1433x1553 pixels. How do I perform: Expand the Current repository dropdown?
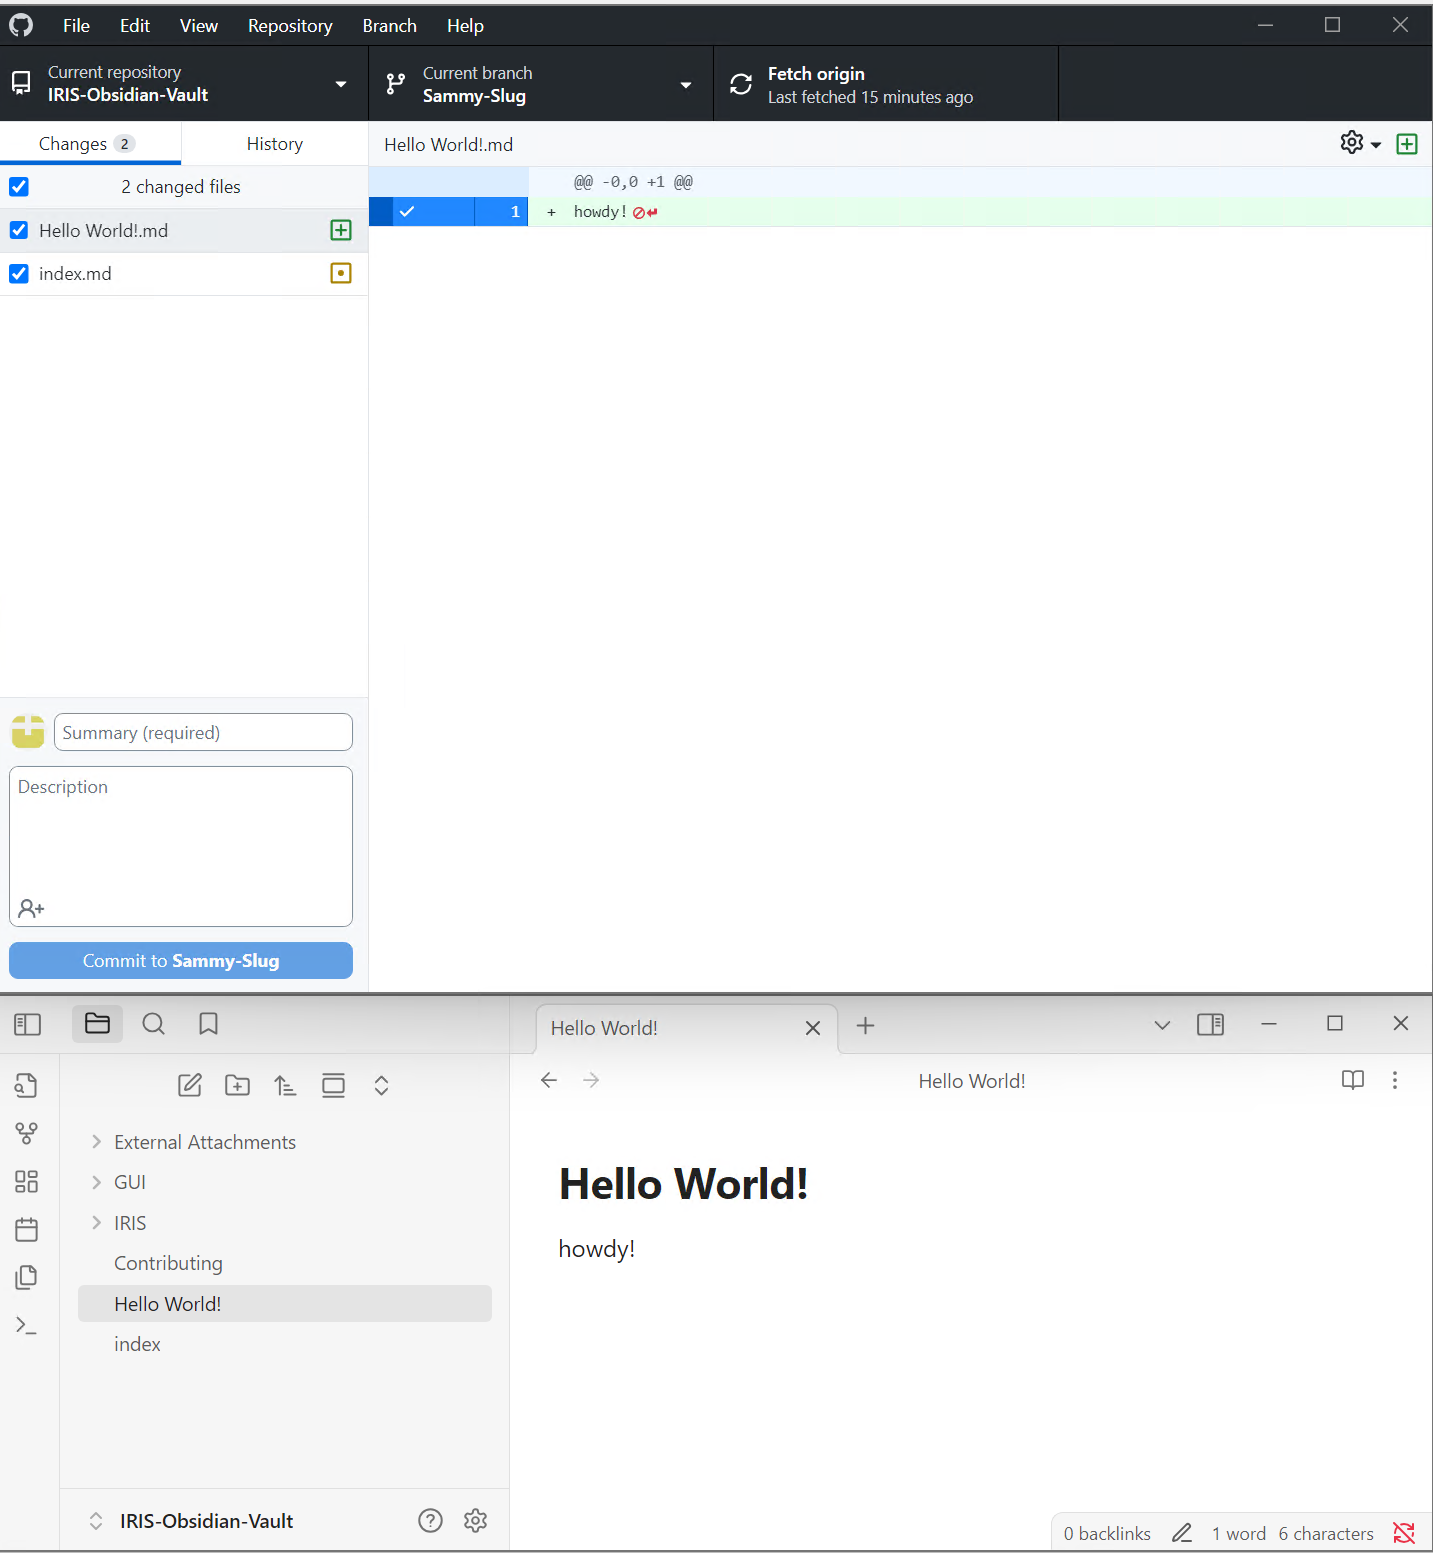coord(184,84)
